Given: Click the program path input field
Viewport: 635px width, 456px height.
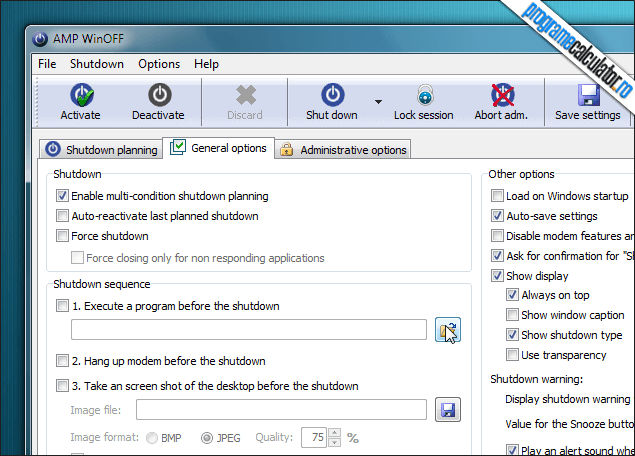Looking at the screenshot, I should pyautogui.click(x=249, y=330).
